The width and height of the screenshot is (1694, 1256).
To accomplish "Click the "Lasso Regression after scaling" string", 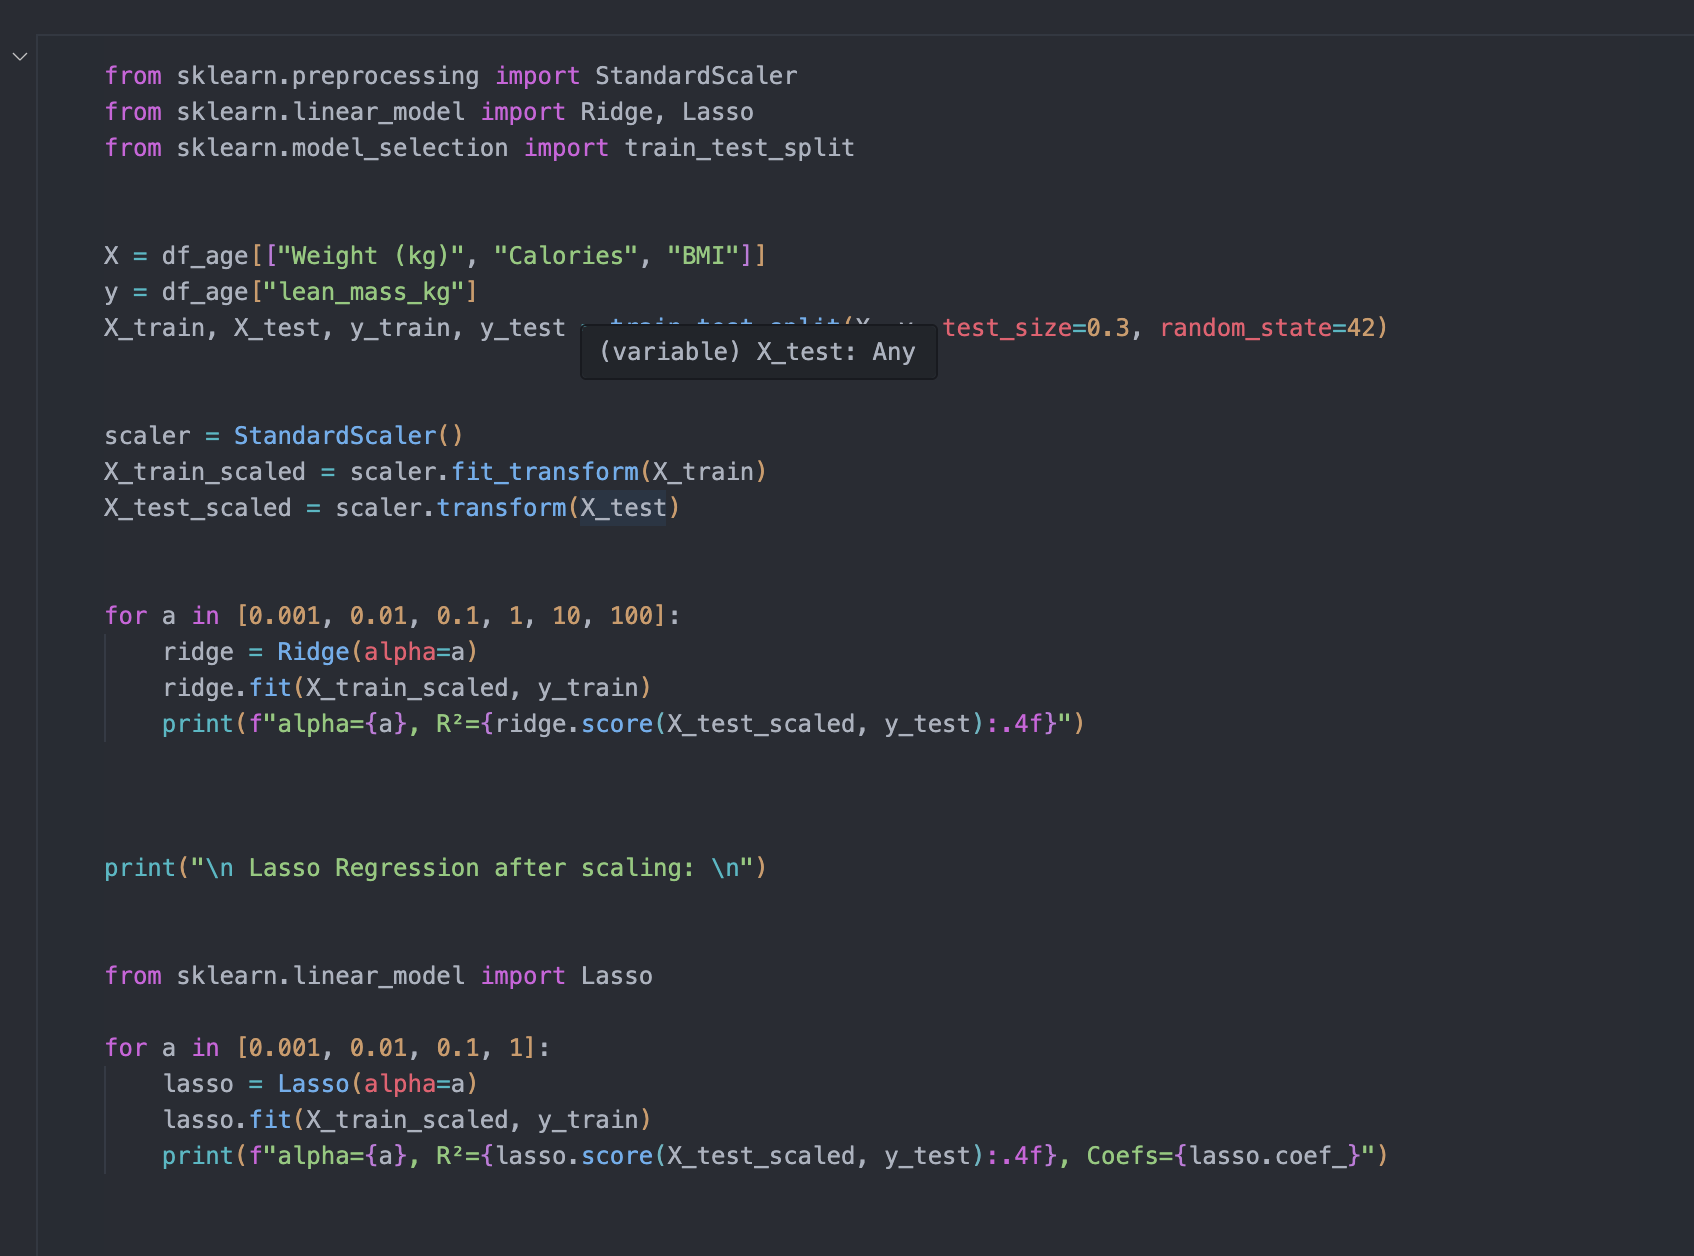I will (x=470, y=868).
